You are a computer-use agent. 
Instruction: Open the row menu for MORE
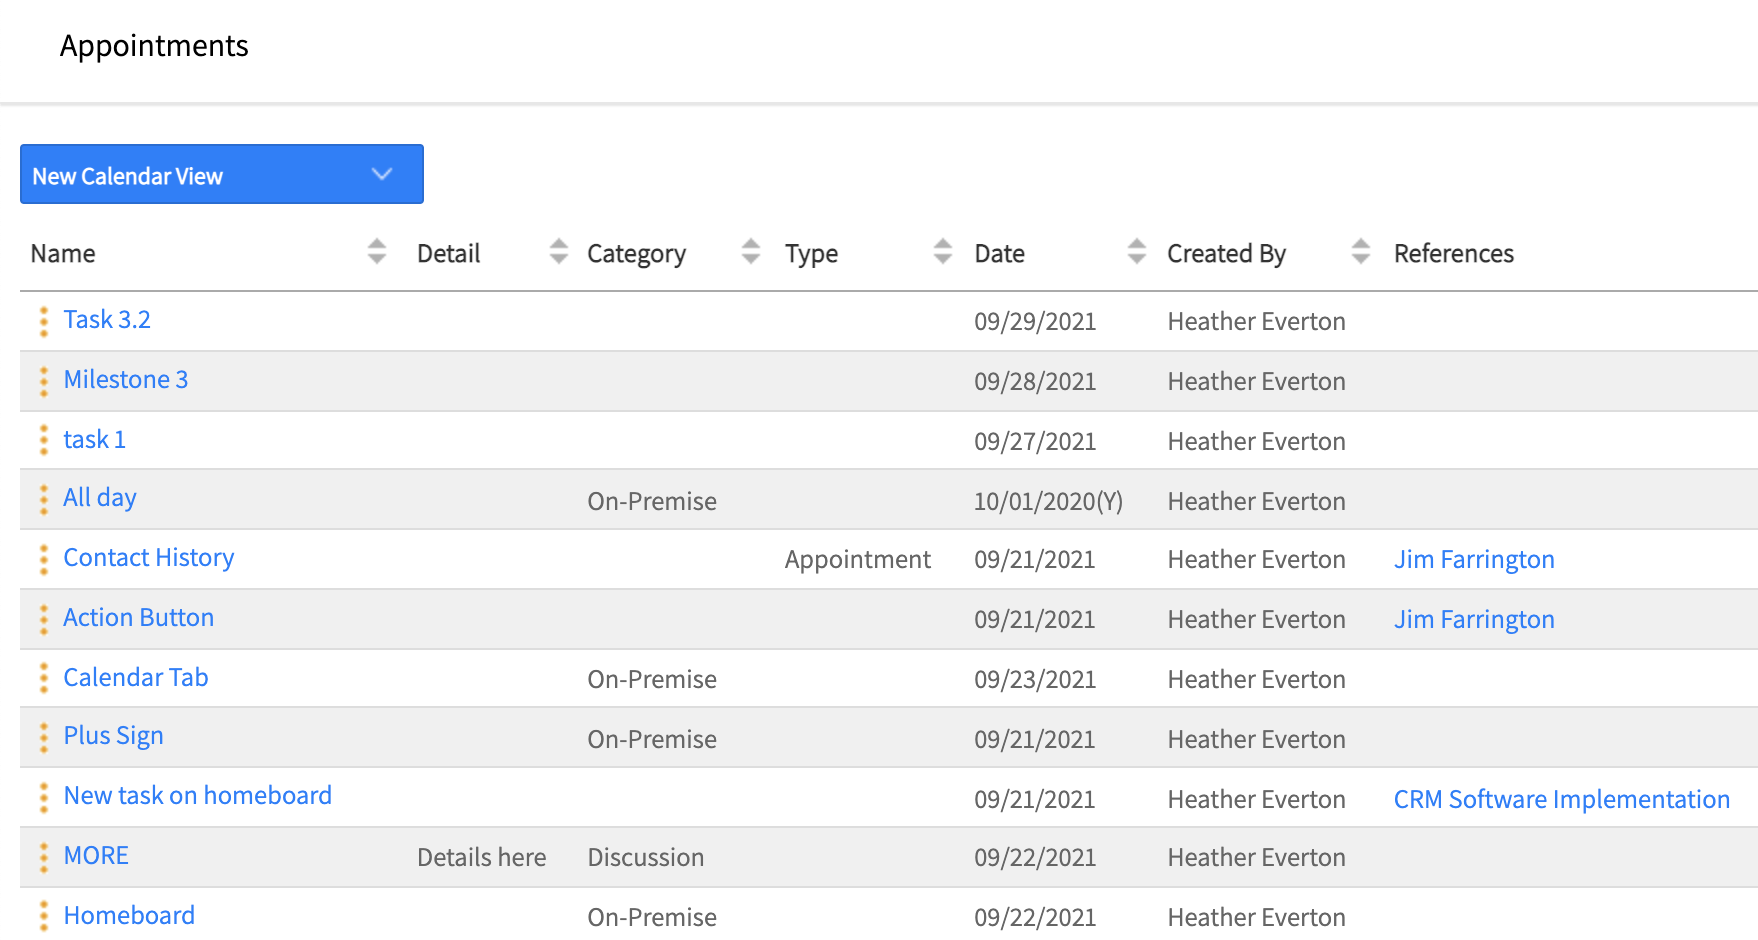(x=44, y=857)
